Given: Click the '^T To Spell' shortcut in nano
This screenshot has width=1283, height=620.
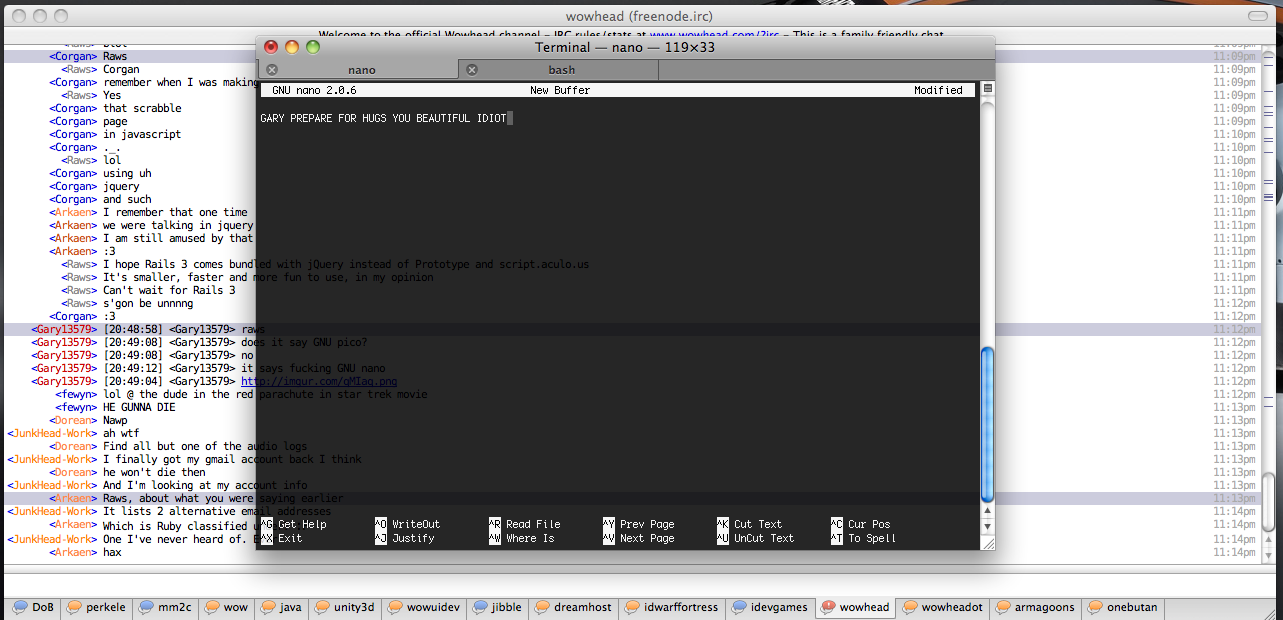Looking at the screenshot, I should click(x=864, y=538).
